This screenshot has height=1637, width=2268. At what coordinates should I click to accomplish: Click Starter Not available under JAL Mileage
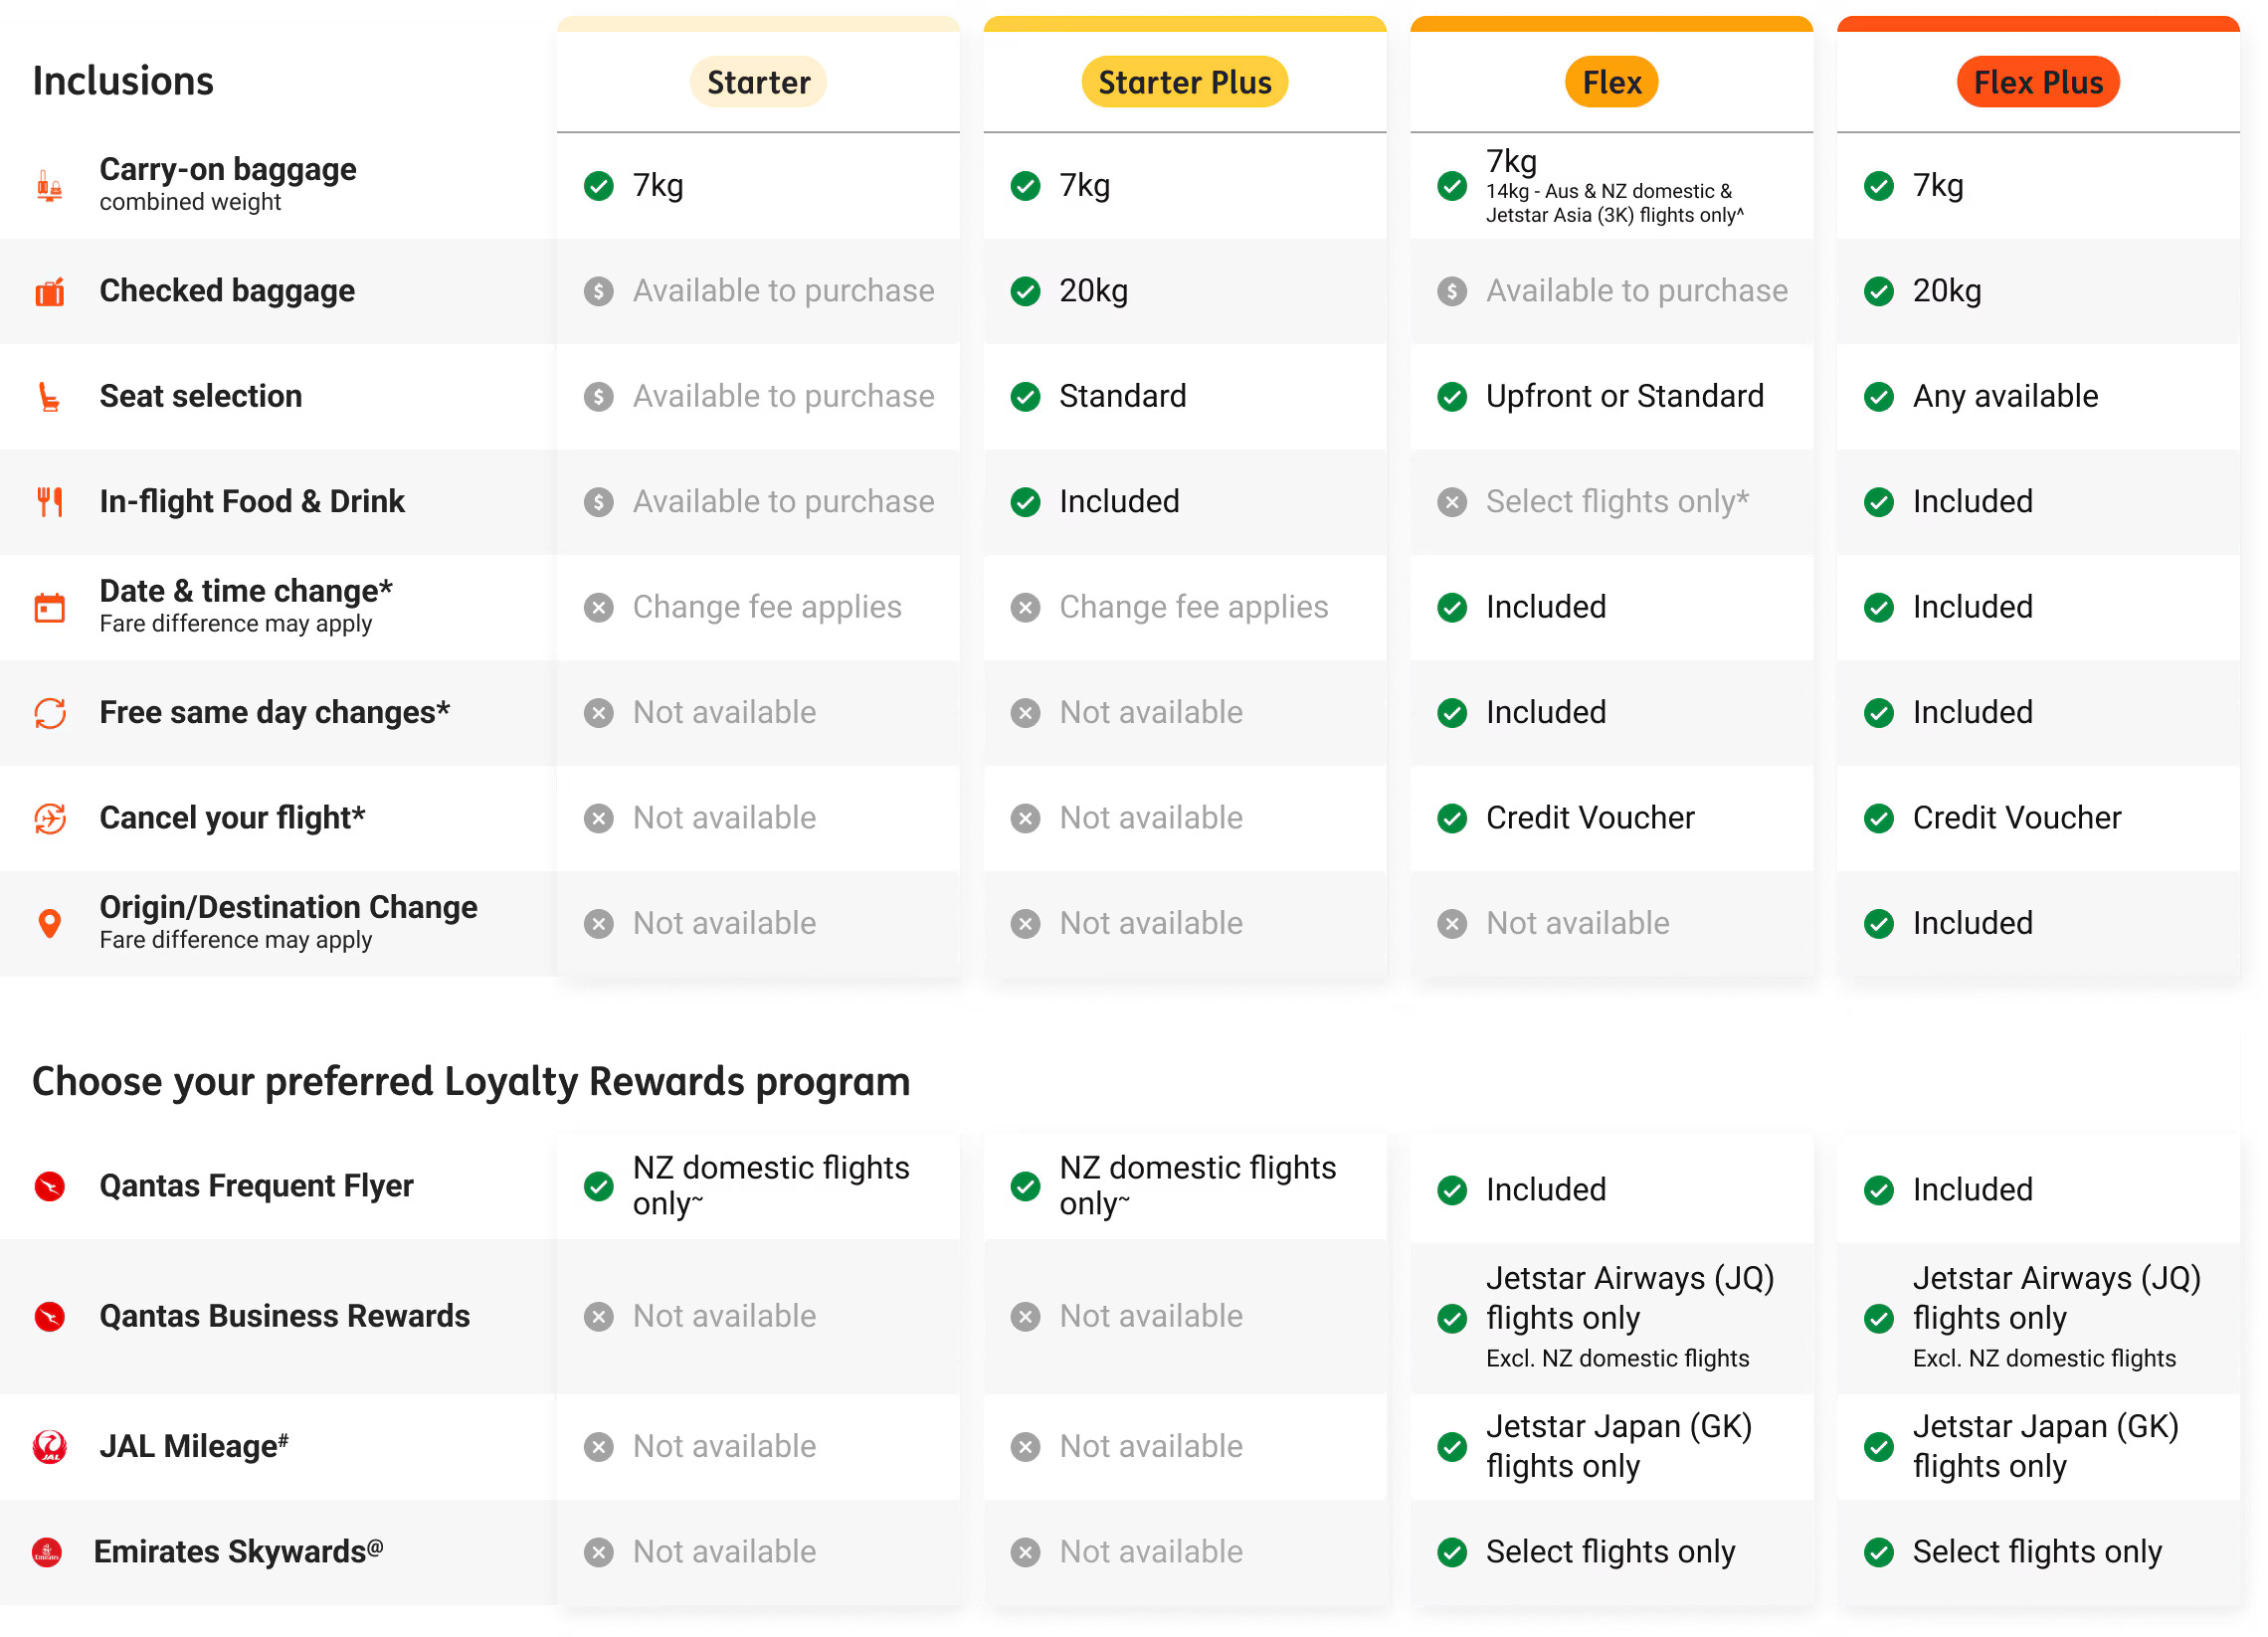pos(725,1447)
